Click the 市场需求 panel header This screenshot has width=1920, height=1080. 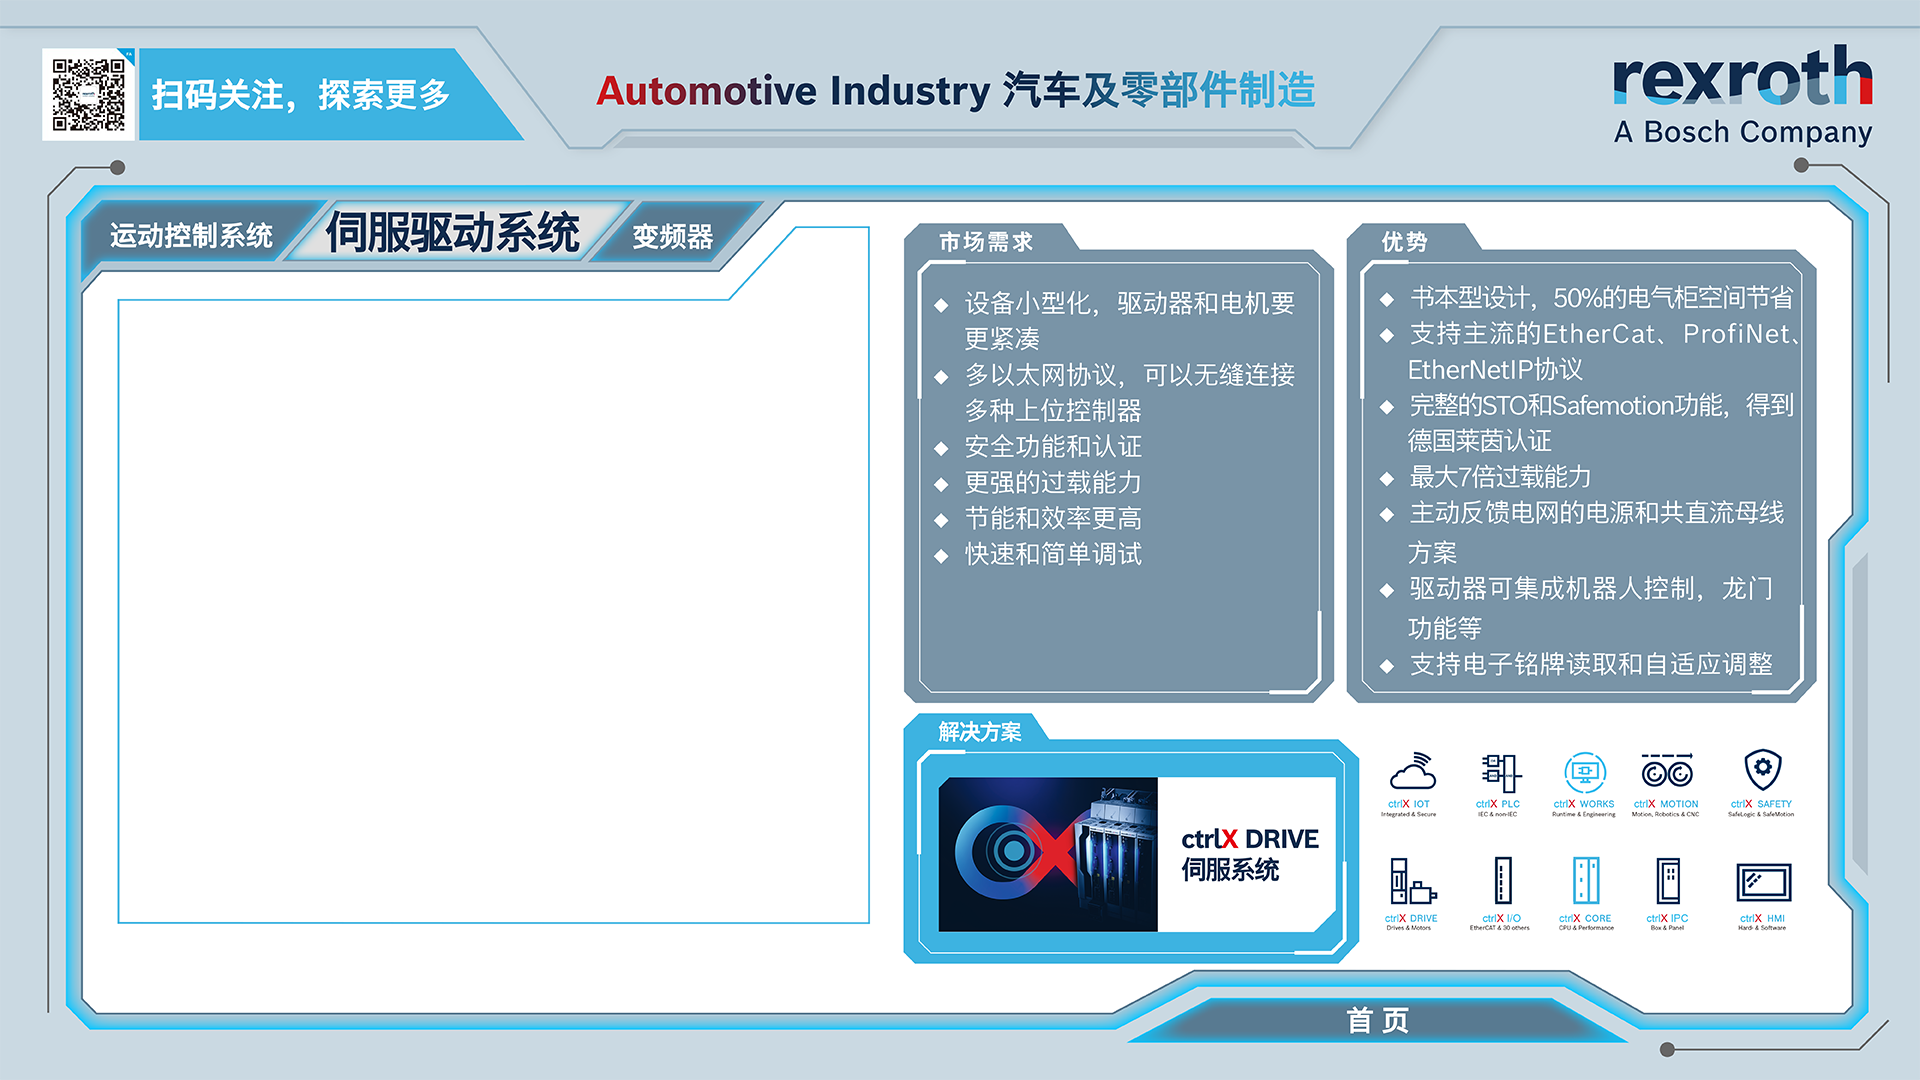(985, 242)
